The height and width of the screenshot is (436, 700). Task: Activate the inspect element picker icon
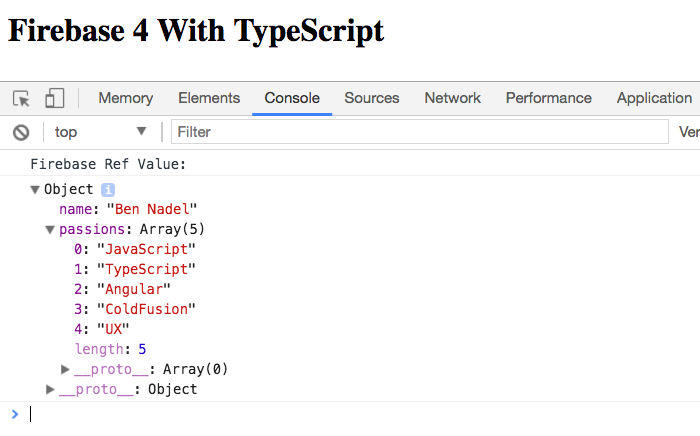click(x=21, y=98)
